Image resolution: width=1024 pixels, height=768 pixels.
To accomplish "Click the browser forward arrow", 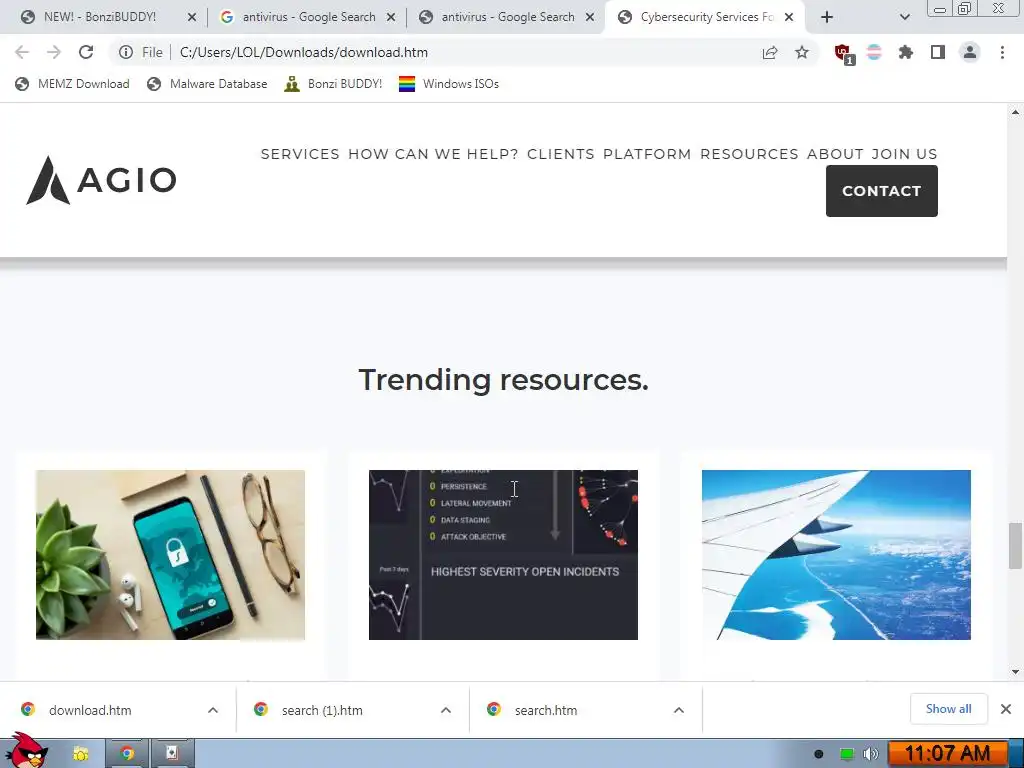I will point(54,52).
